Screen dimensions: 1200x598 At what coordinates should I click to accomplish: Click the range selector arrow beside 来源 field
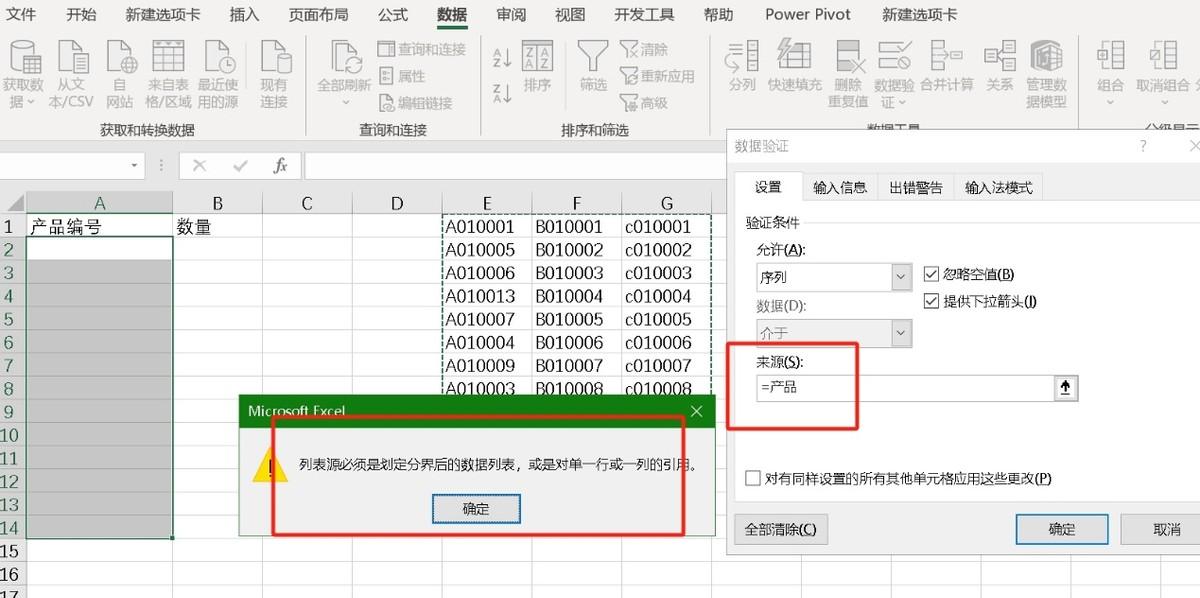[1066, 388]
